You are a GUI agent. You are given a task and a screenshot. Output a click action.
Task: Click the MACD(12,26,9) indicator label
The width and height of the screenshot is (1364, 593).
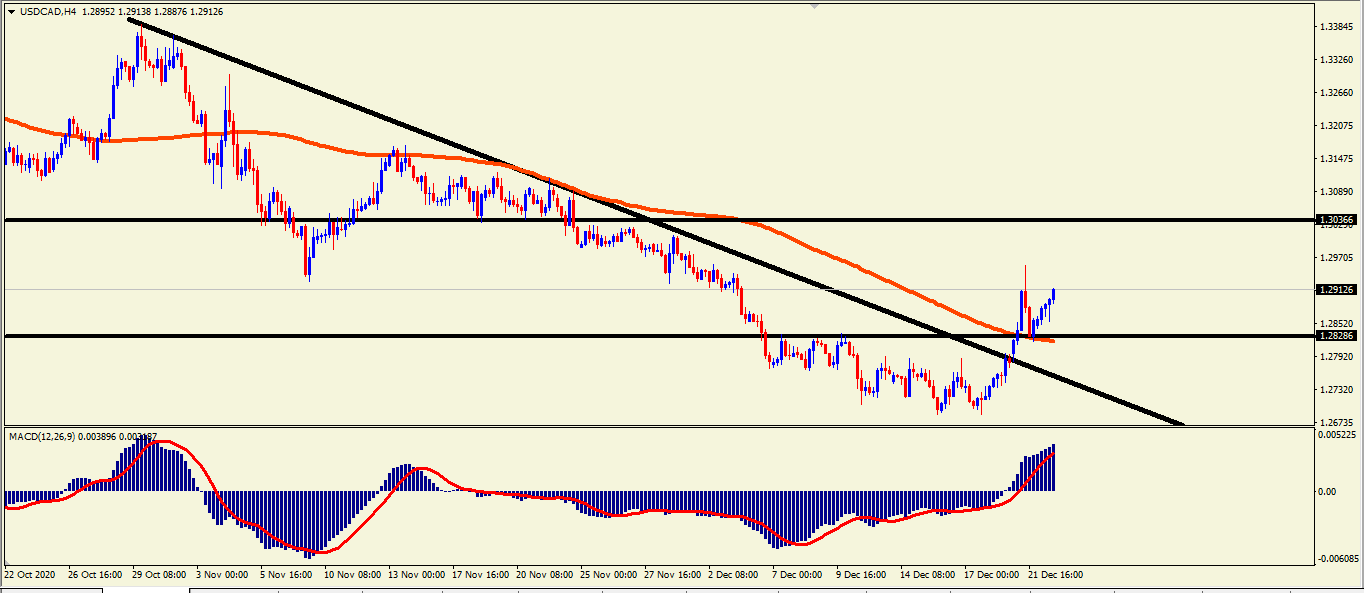tap(41, 436)
